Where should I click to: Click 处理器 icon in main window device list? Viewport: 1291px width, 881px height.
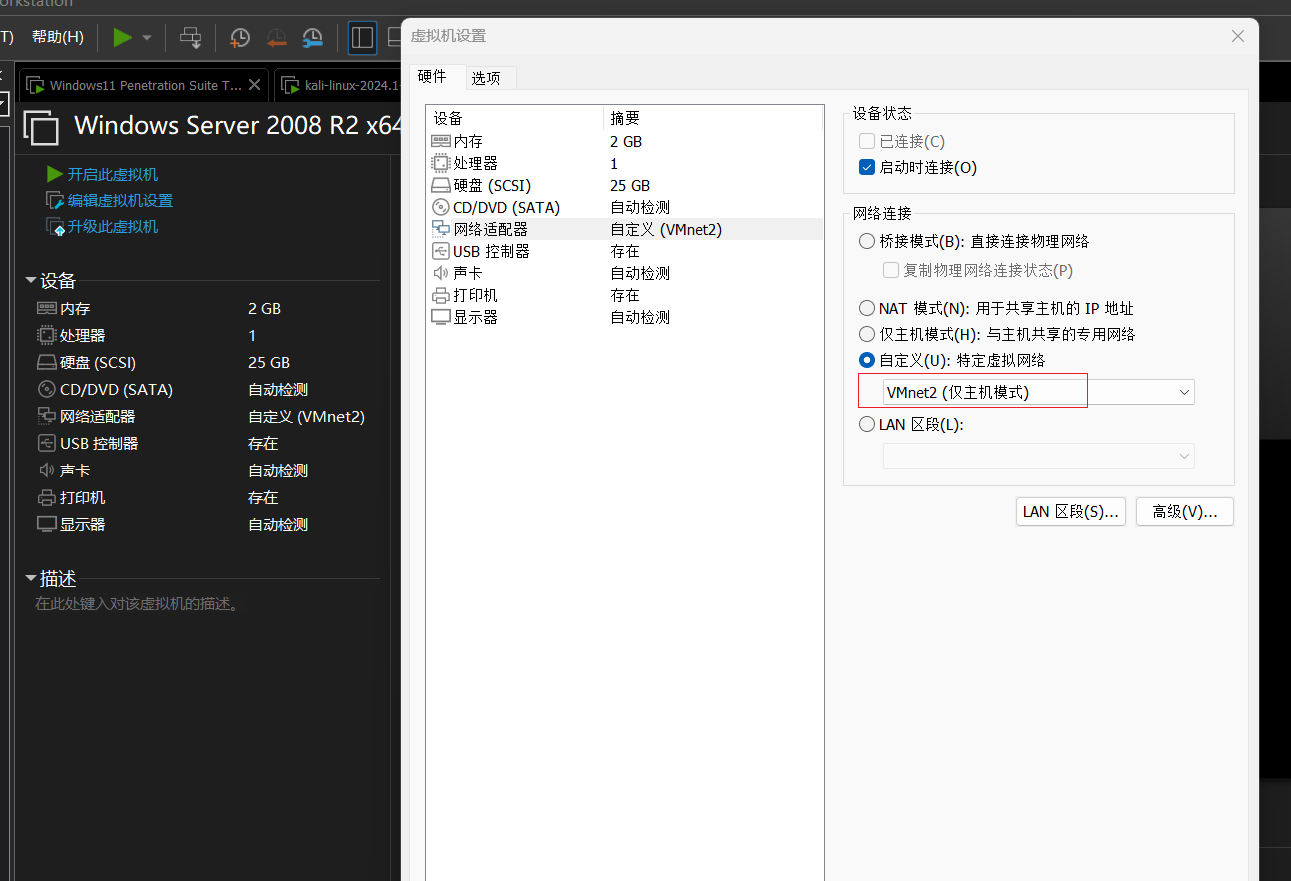(47, 335)
